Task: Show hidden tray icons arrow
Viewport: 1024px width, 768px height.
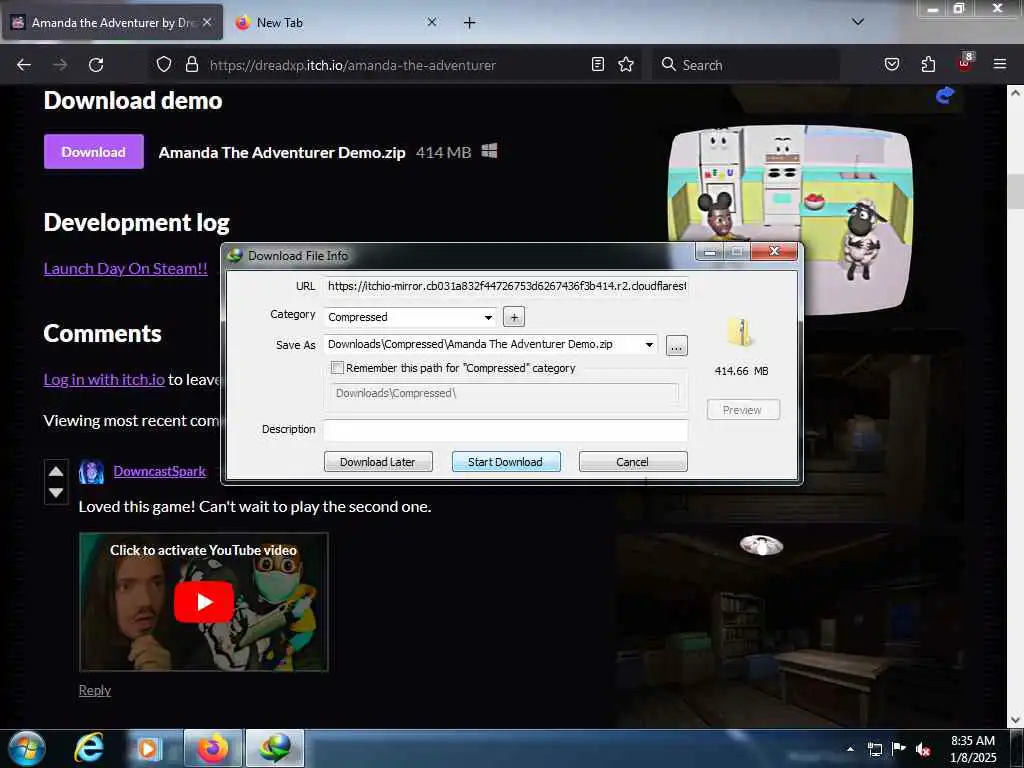Action: (x=850, y=750)
